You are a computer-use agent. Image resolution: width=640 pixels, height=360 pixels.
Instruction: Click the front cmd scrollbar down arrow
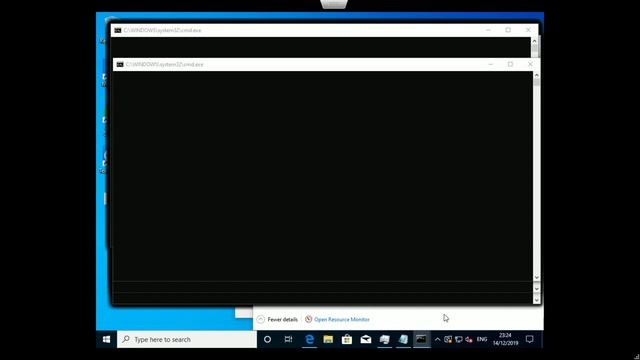coord(537,278)
